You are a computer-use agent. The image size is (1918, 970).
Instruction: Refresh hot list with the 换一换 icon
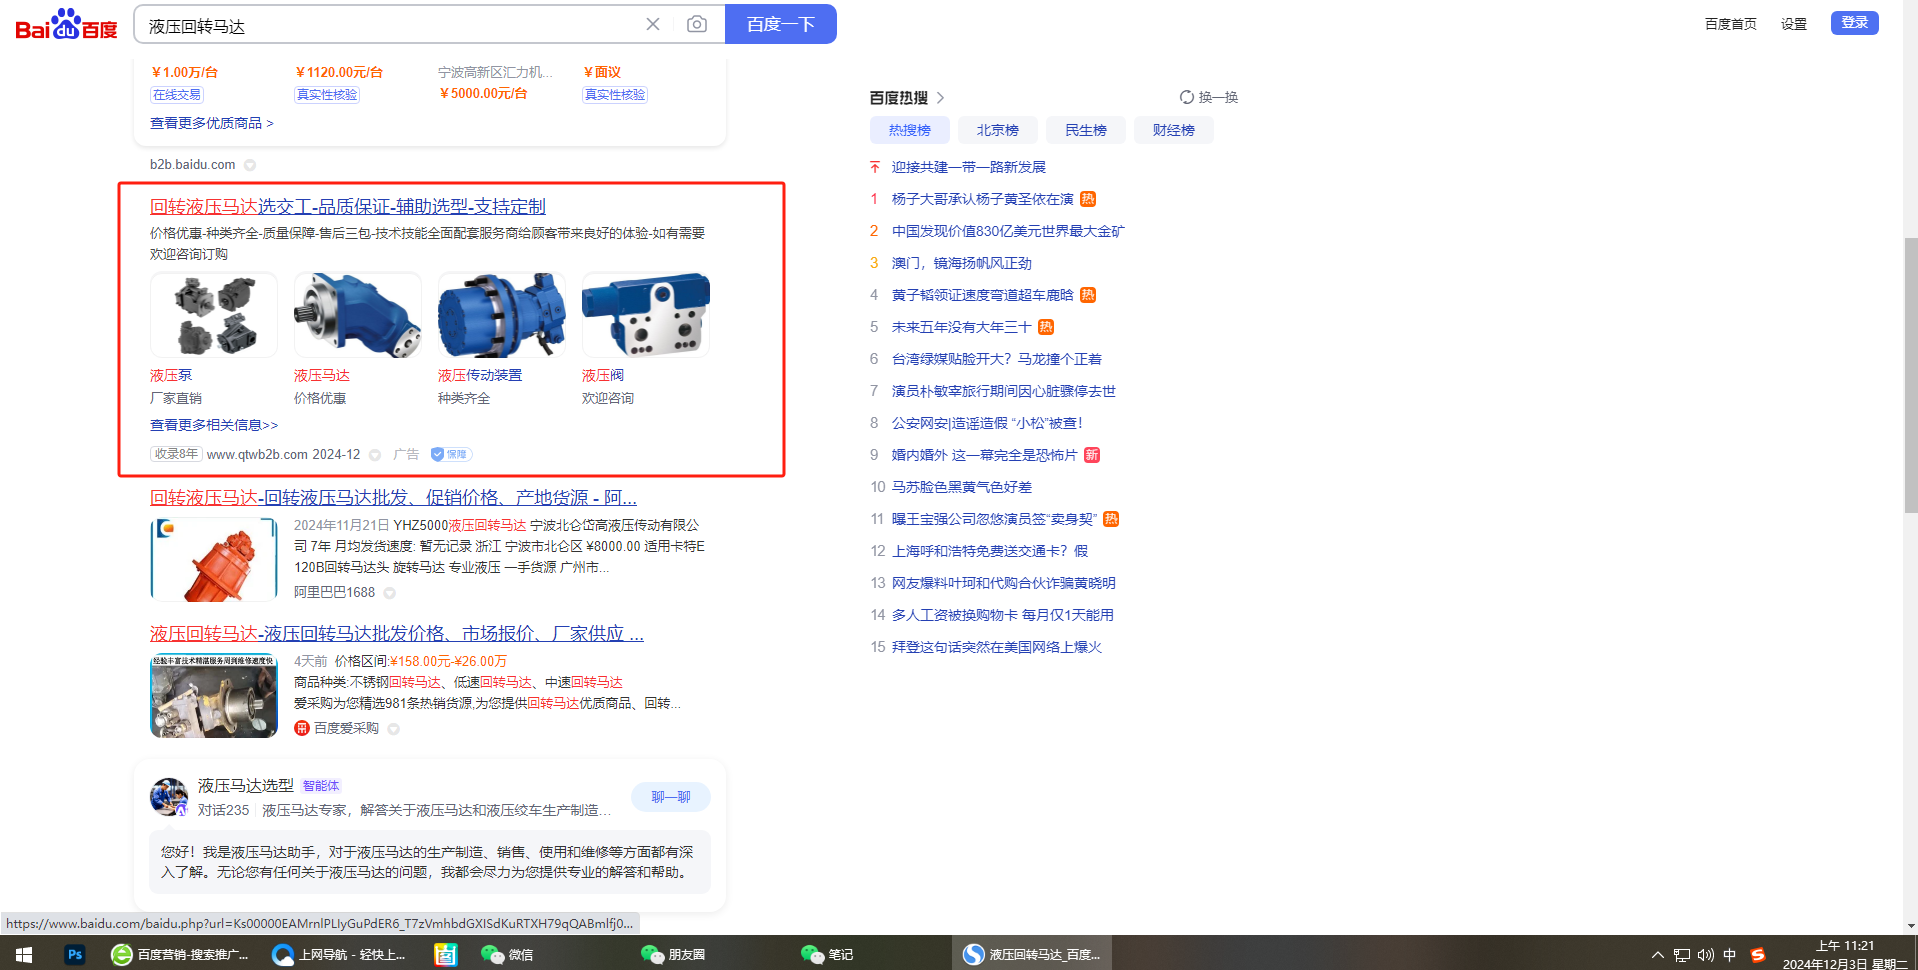click(x=1186, y=97)
